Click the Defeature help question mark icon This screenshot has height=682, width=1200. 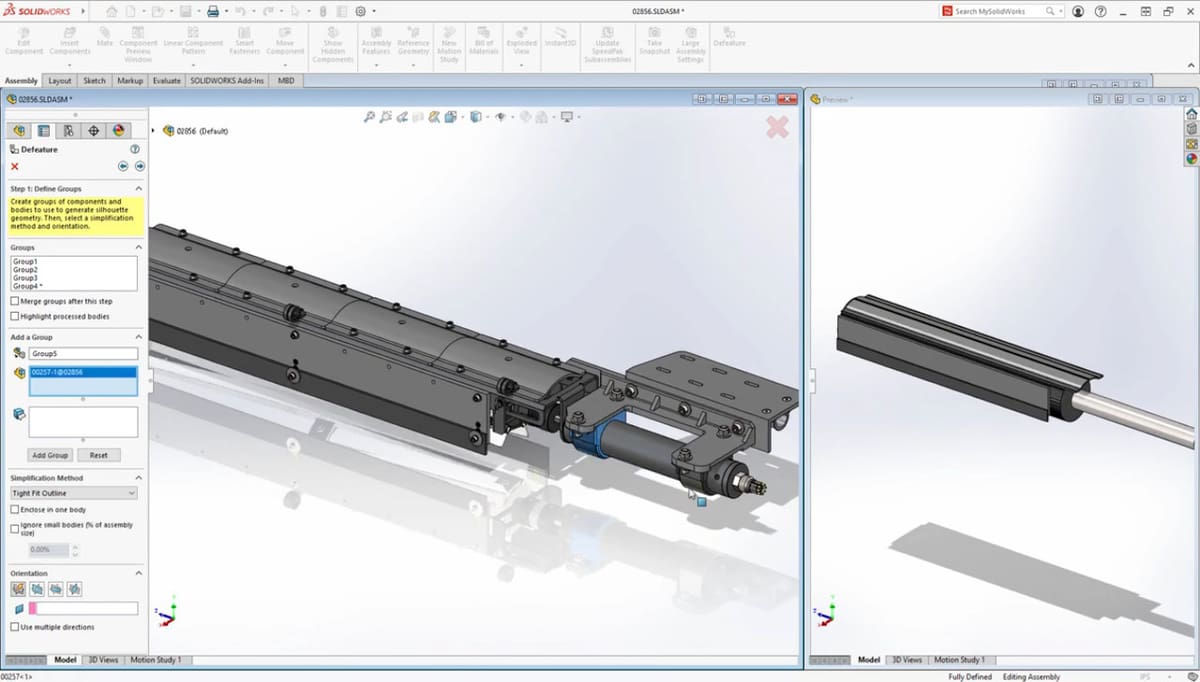[x=135, y=149]
